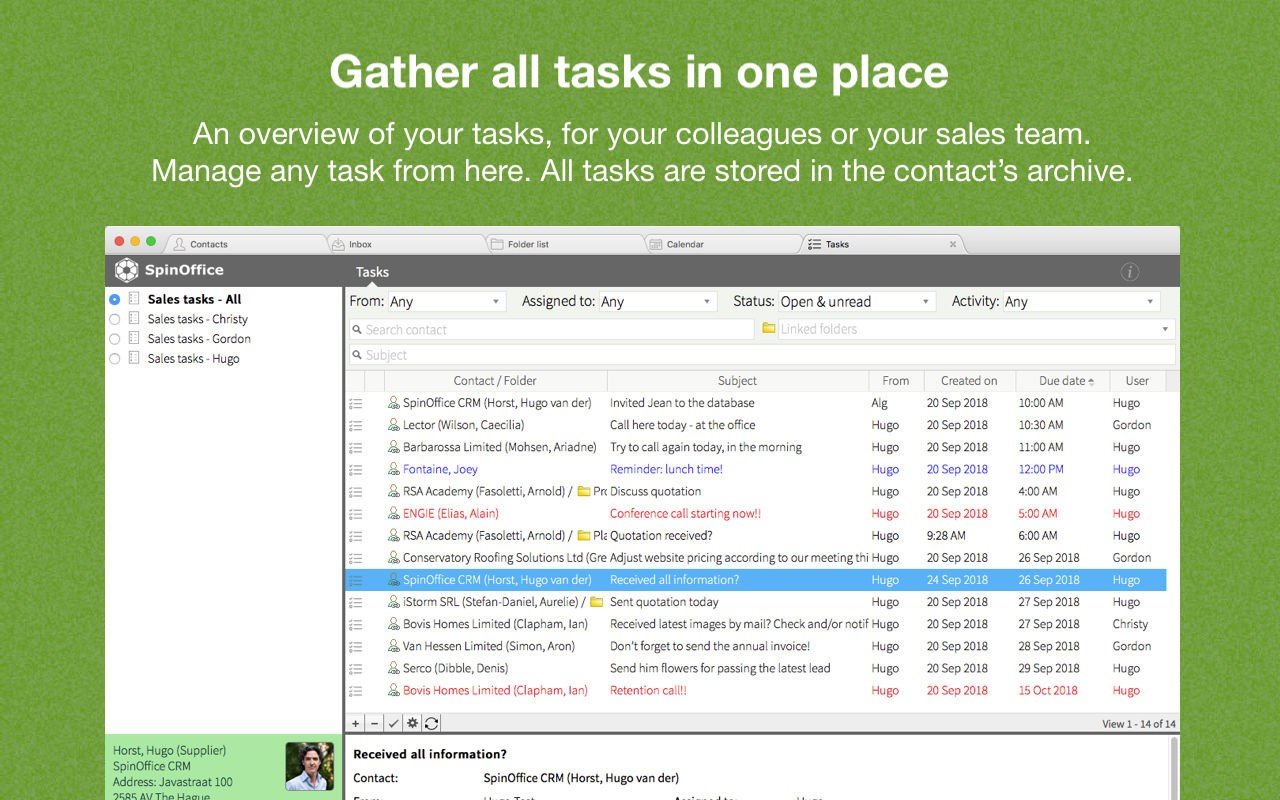
Task: Close the Tasks tab
Action: click(x=953, y=244)
